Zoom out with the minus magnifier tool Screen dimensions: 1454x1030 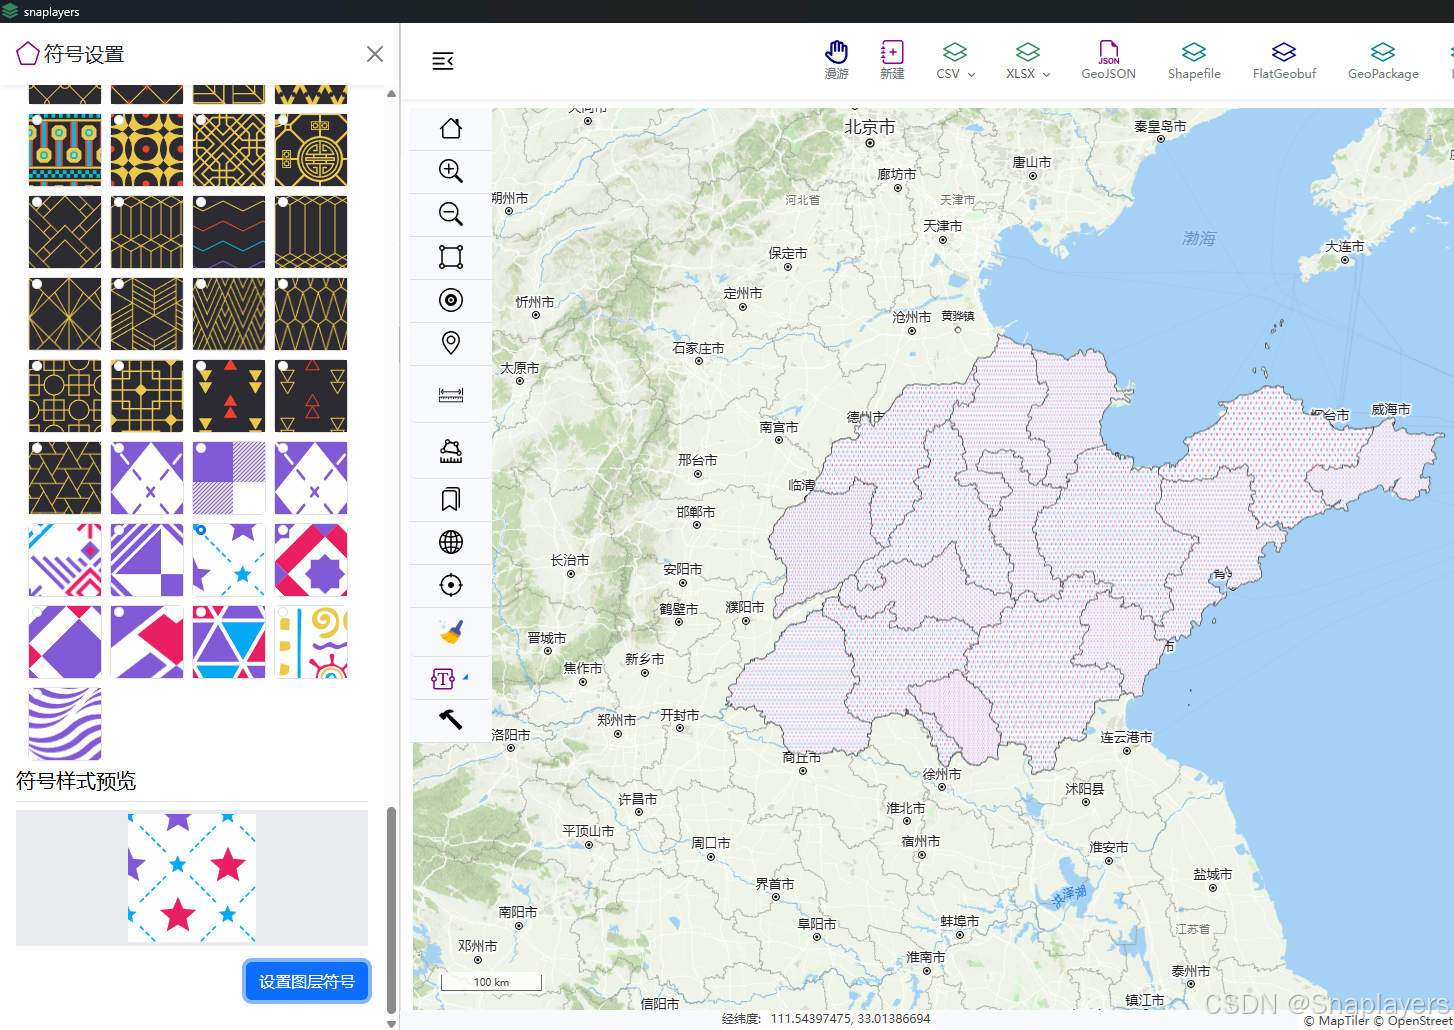coord(451,214)
